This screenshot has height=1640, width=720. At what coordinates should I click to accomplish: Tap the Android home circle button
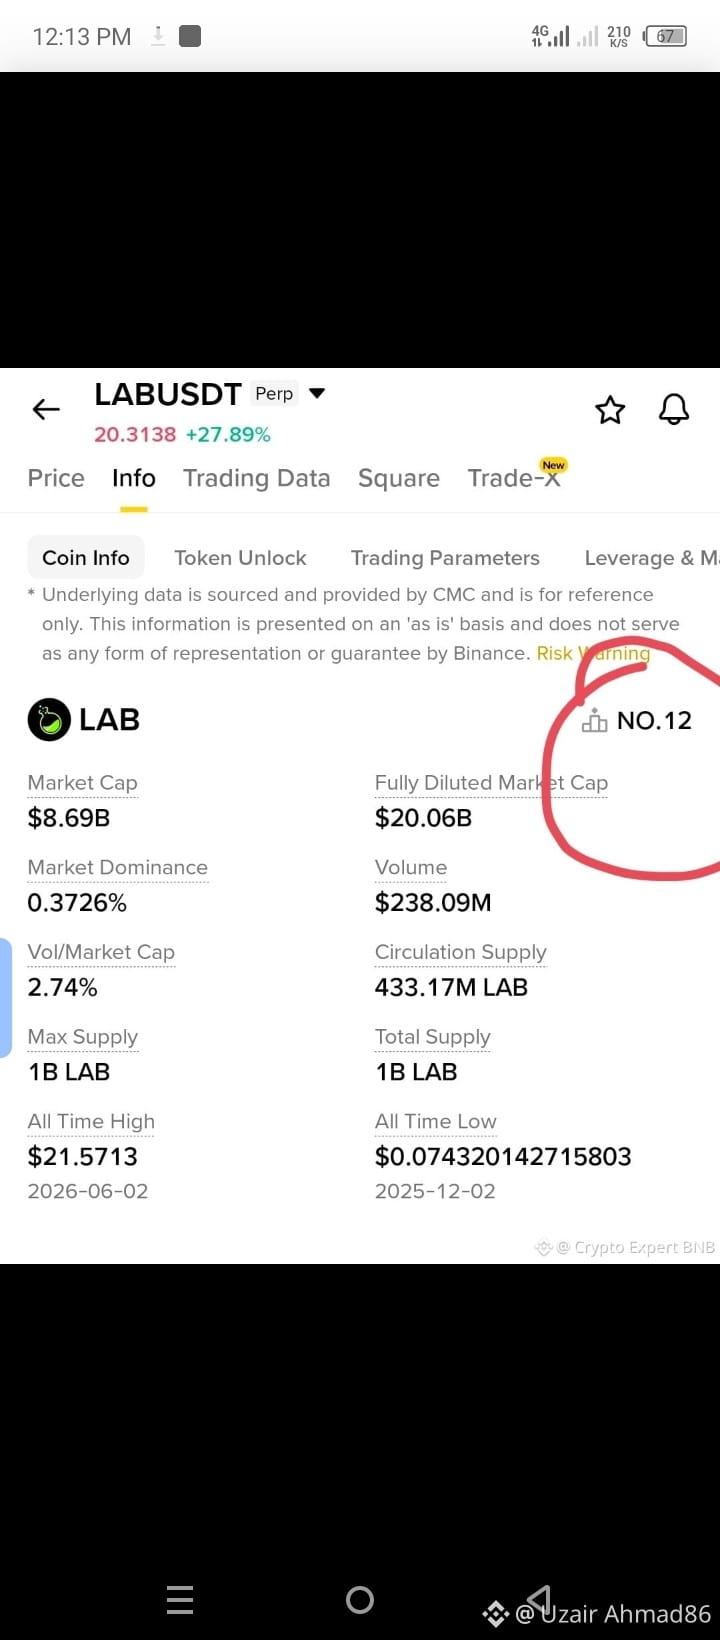pos(360,1600)
